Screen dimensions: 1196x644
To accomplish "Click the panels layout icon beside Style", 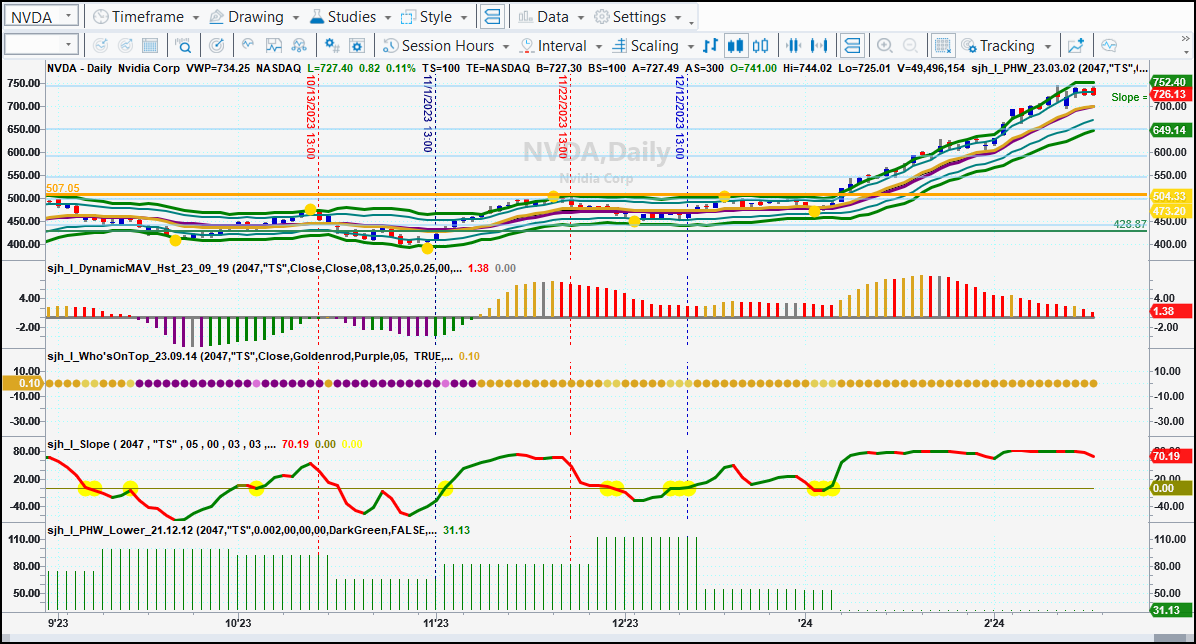I will tap(494, 17).
